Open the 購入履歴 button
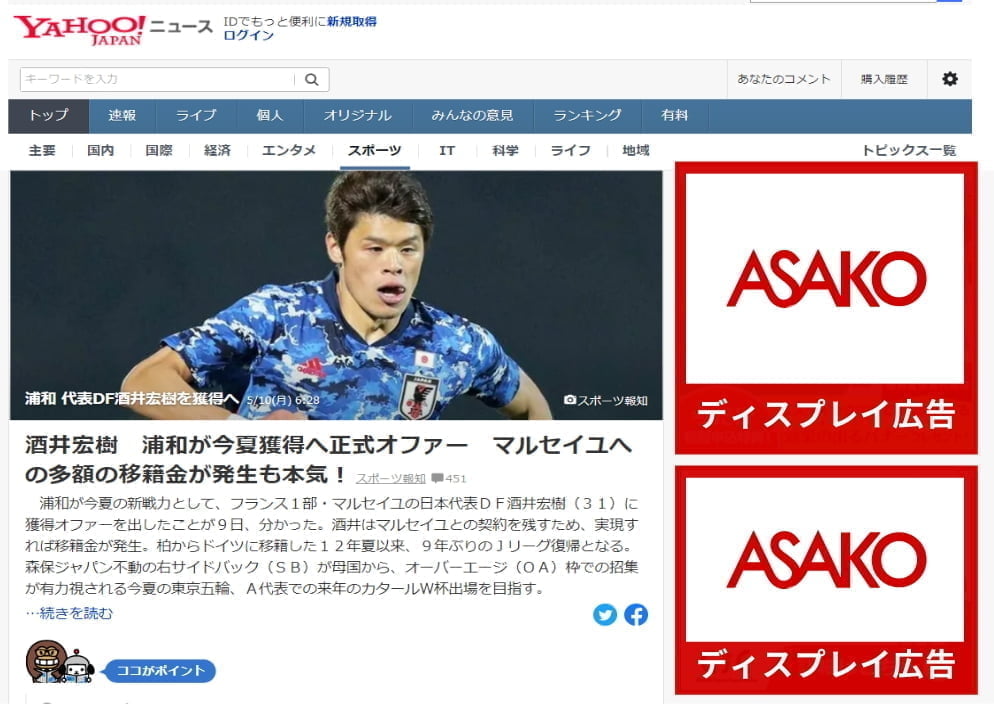 click(884, 79)
